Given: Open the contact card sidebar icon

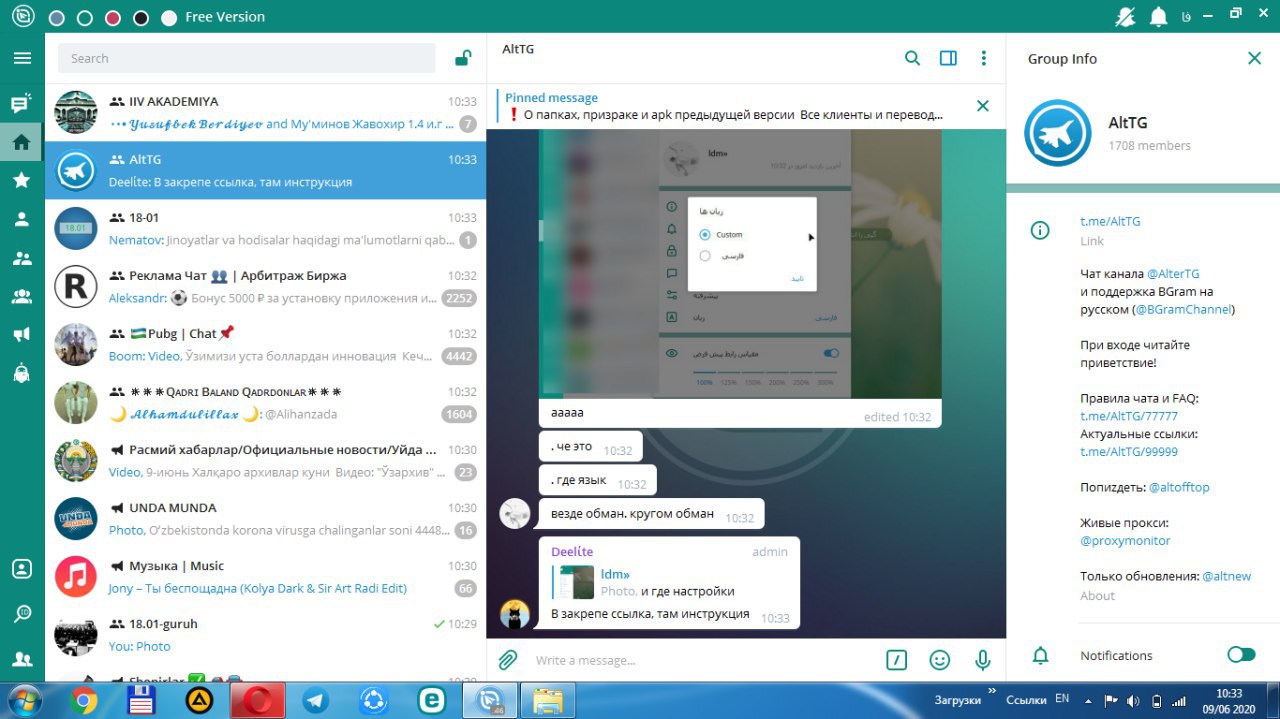Looking at the screenshot, I should tap(21, 569).
